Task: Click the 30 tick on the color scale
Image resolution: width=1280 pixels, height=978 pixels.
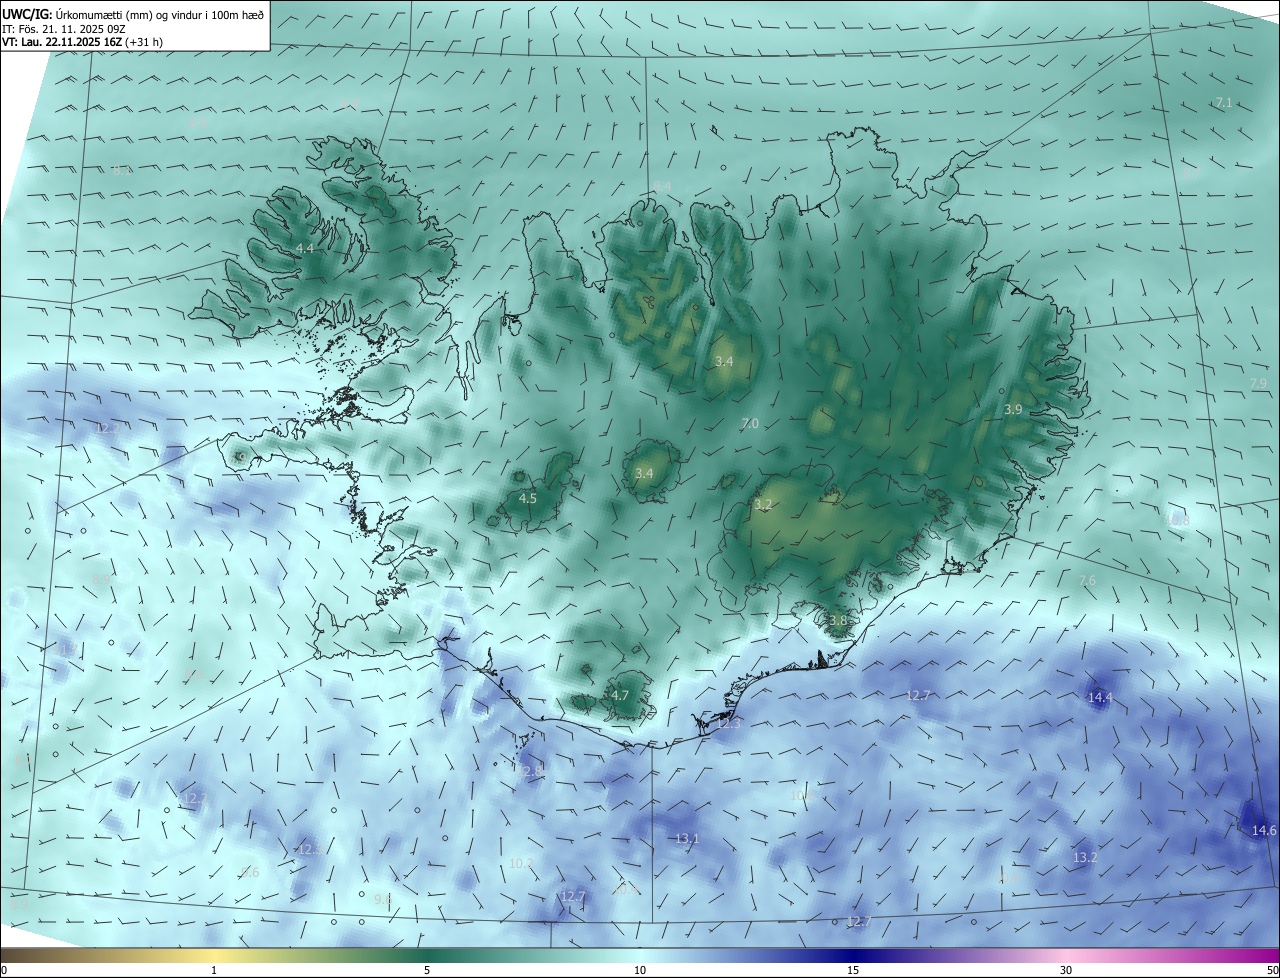Action: pyautogui.click(x=1066, y=970)
